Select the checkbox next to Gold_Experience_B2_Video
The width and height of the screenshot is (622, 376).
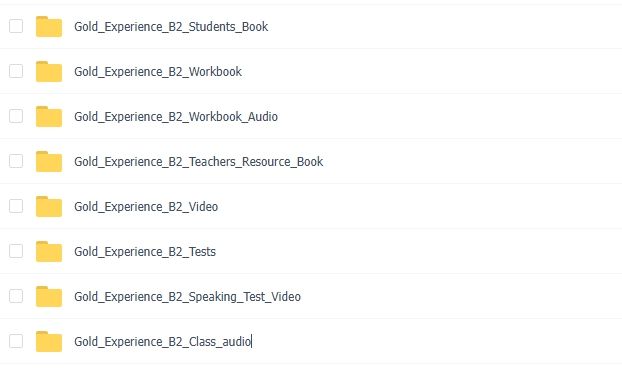16,206
